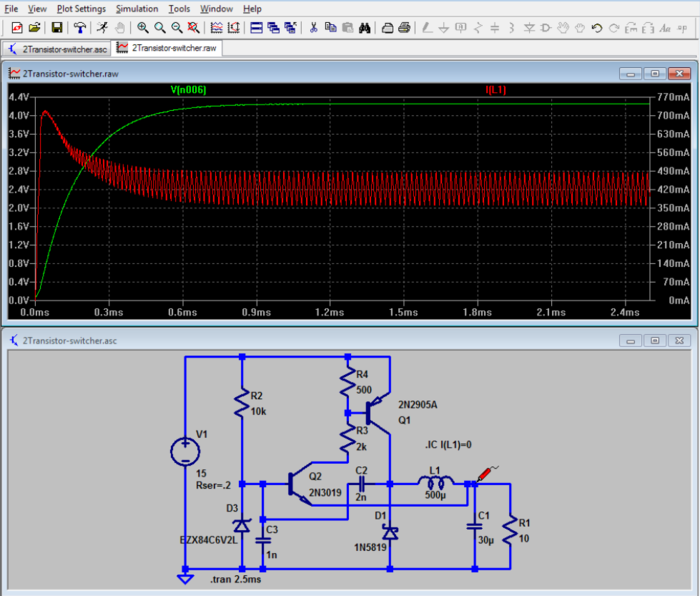Viewport: 700px width, 596px height.
Task: Open the Simulation menu
Action: pos(137,9)
